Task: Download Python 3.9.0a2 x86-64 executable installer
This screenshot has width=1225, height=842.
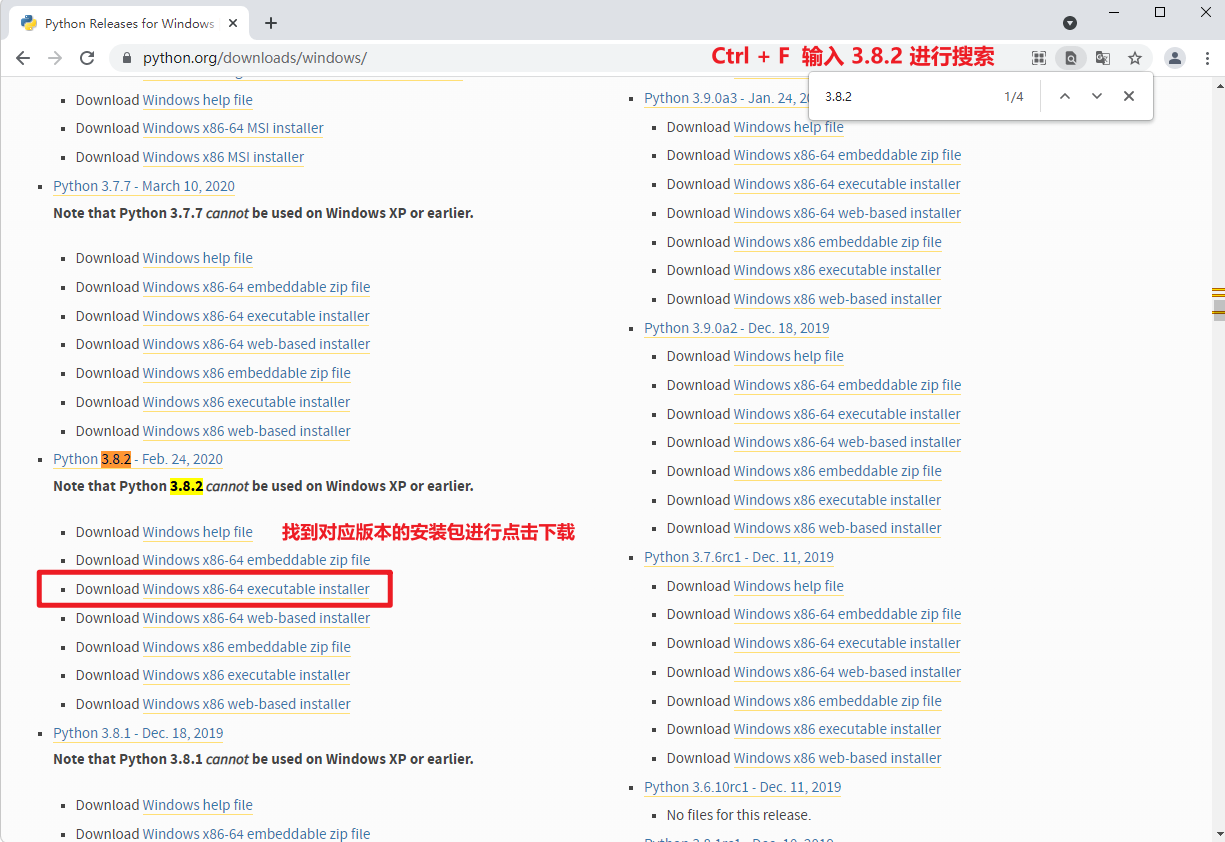Action: pos(847,414)
